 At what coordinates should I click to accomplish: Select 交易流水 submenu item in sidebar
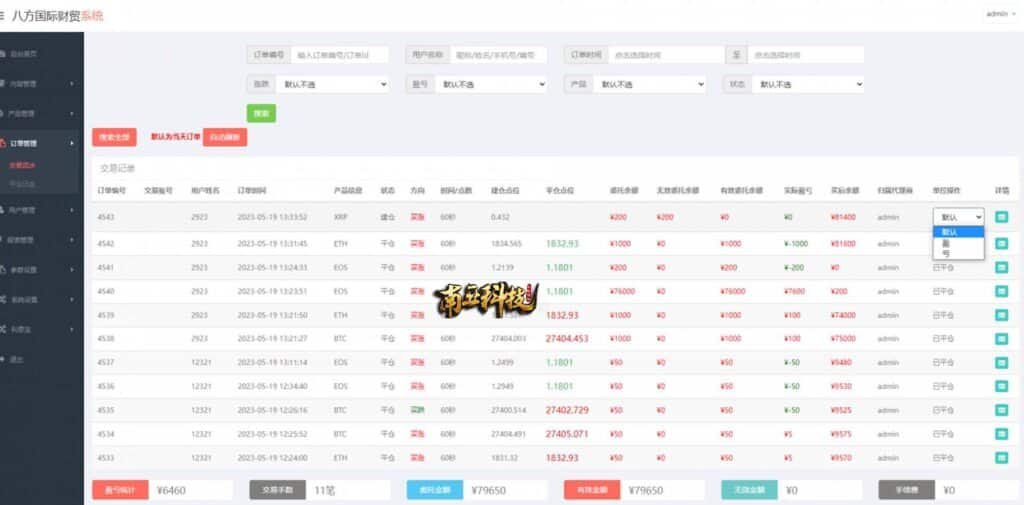22,166
